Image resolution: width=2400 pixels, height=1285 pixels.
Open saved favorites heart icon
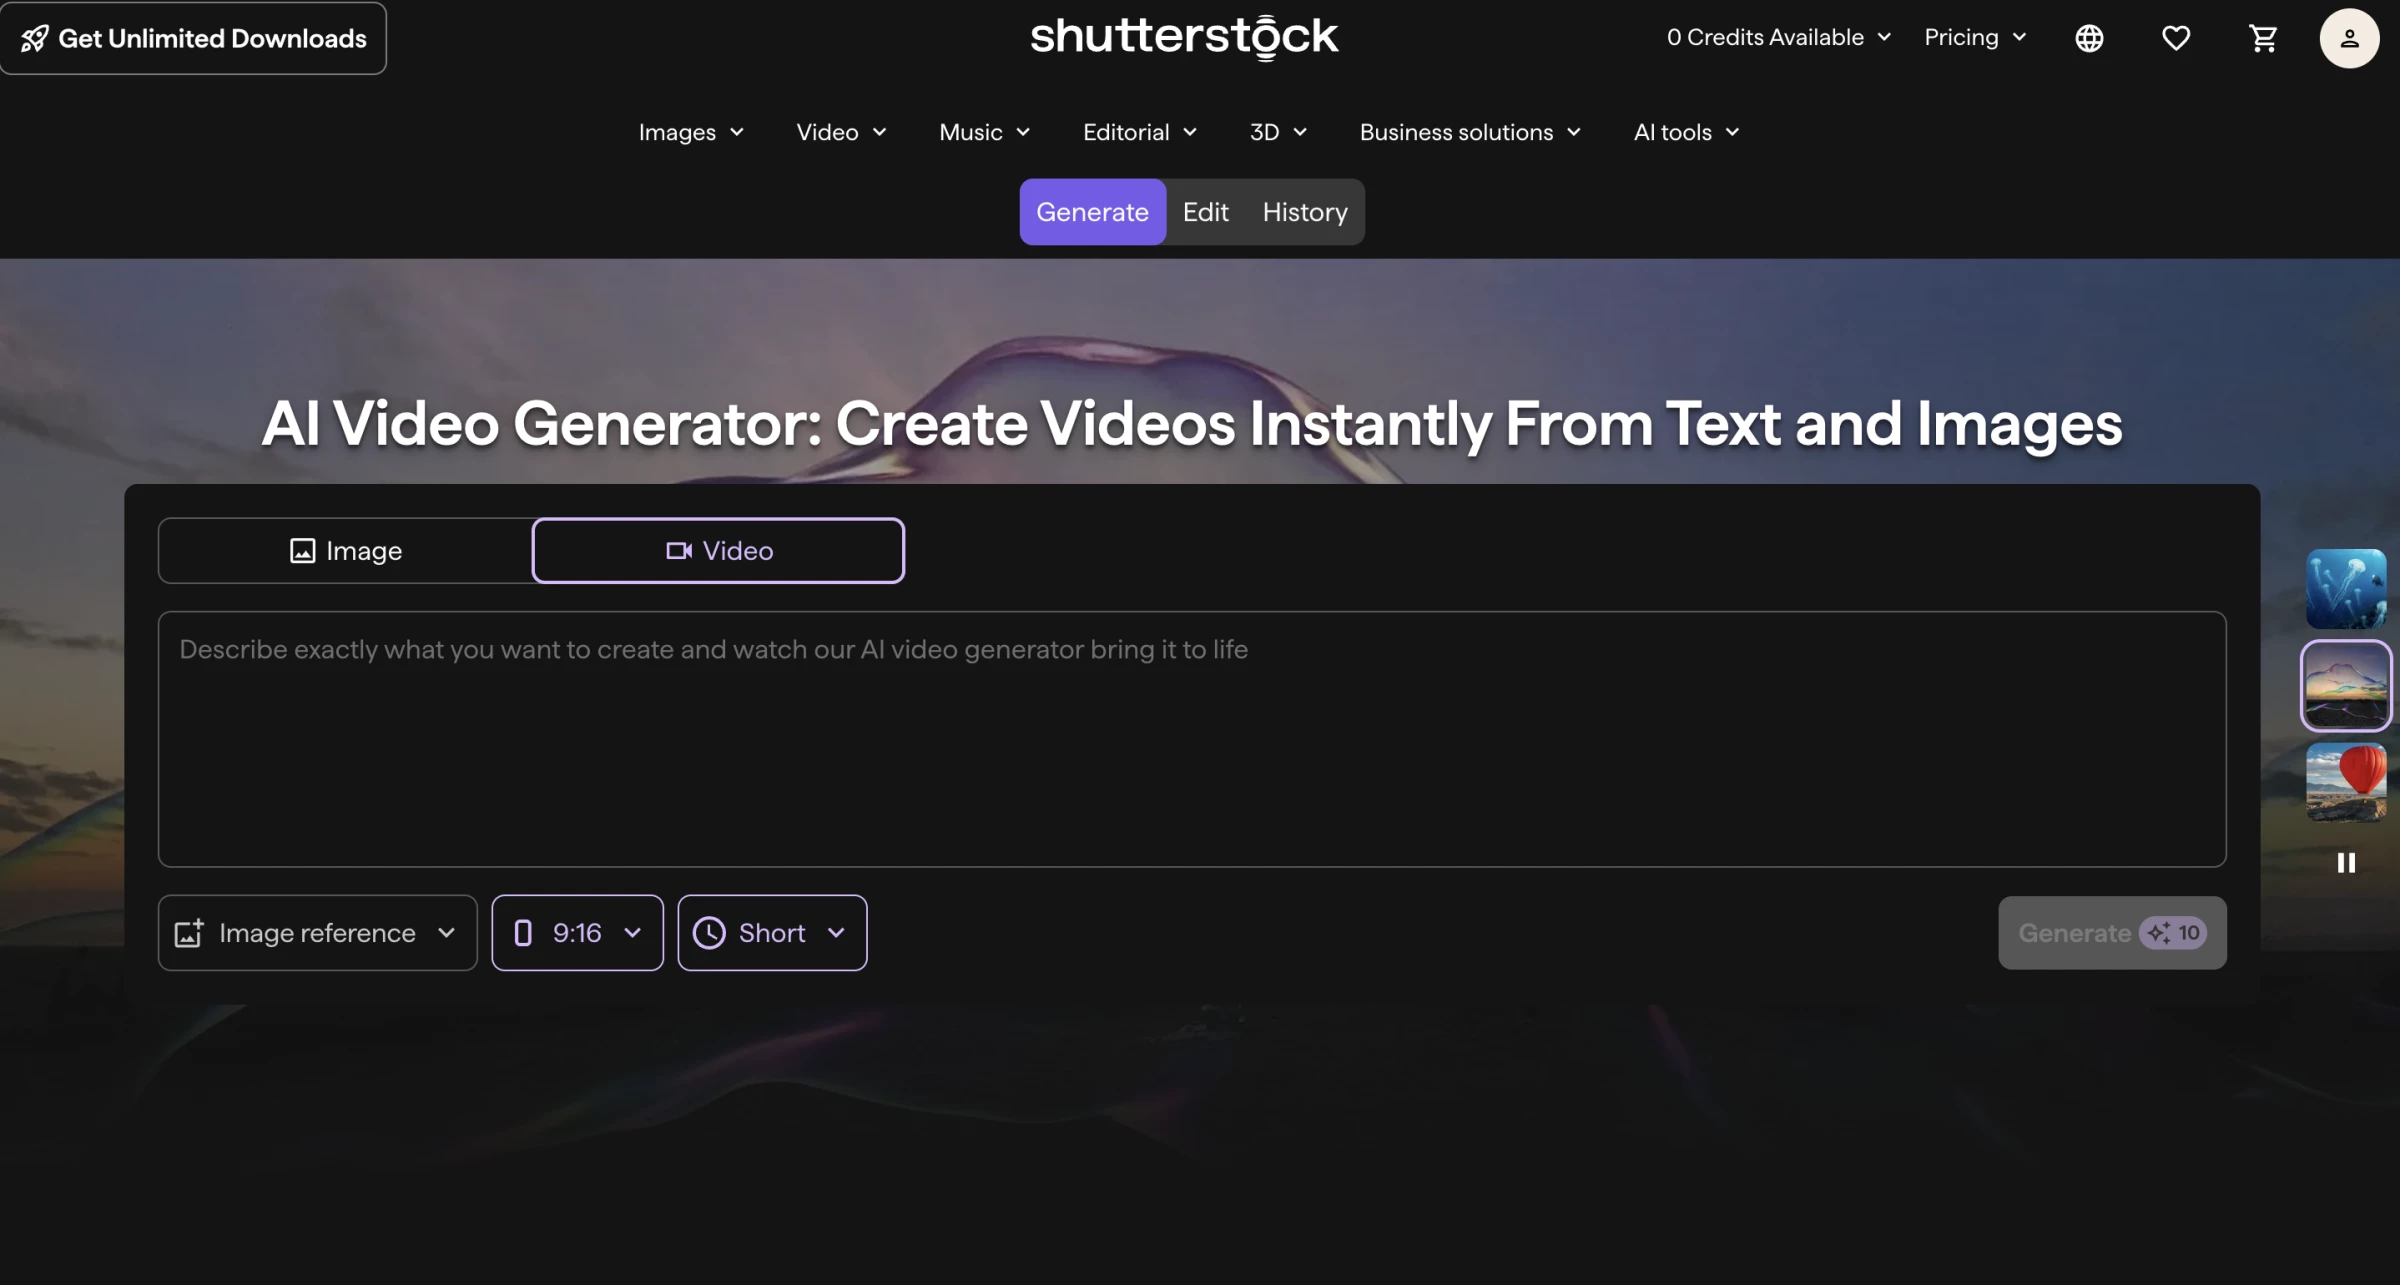coord(2176,38)
